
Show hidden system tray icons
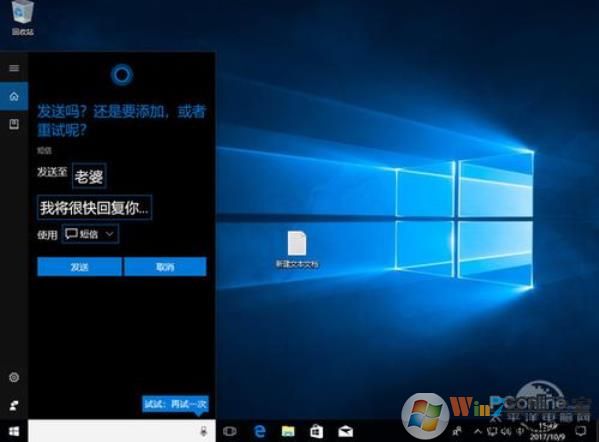coord(478,432)
